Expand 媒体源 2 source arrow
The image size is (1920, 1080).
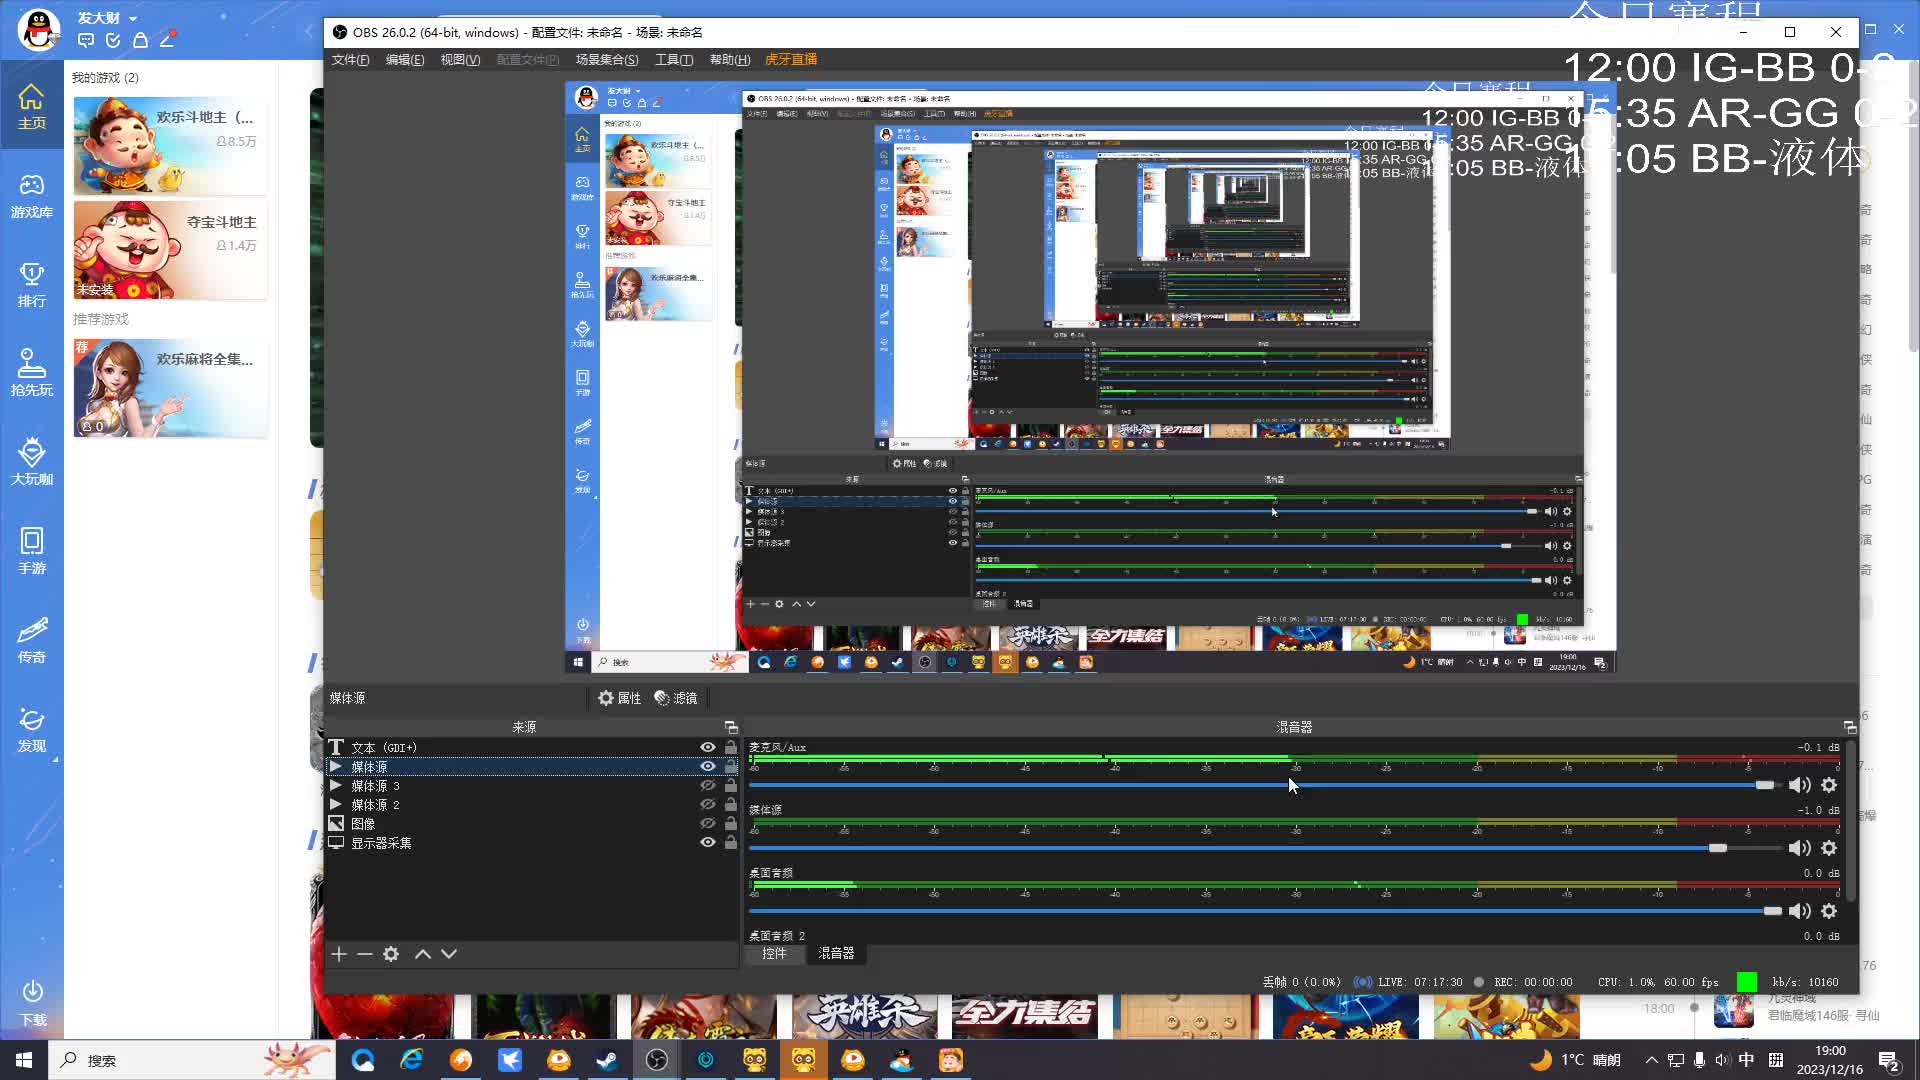click(336, 805)
